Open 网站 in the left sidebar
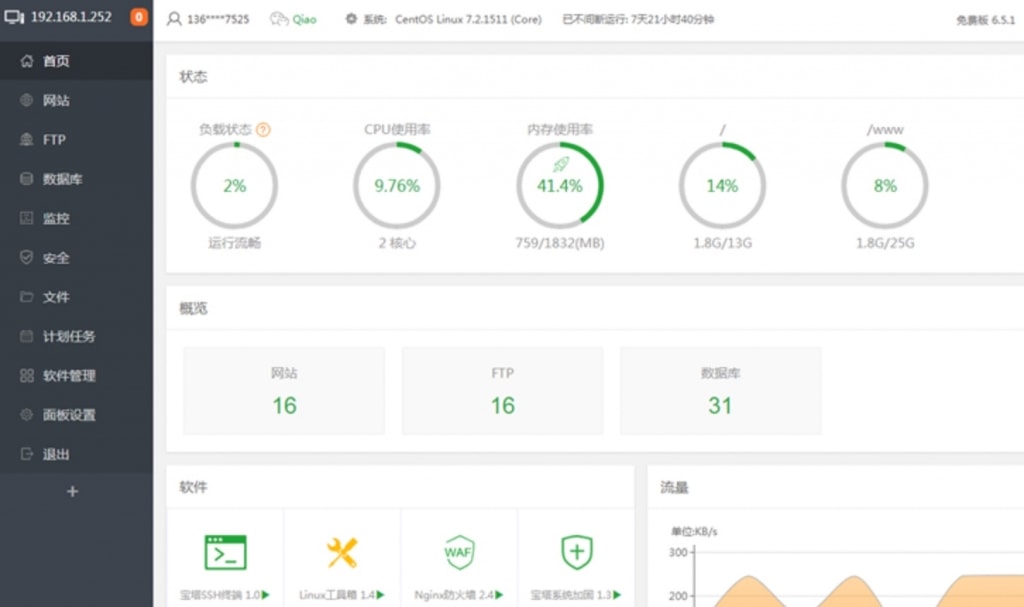1024x607 pixels. coord(56,100)
